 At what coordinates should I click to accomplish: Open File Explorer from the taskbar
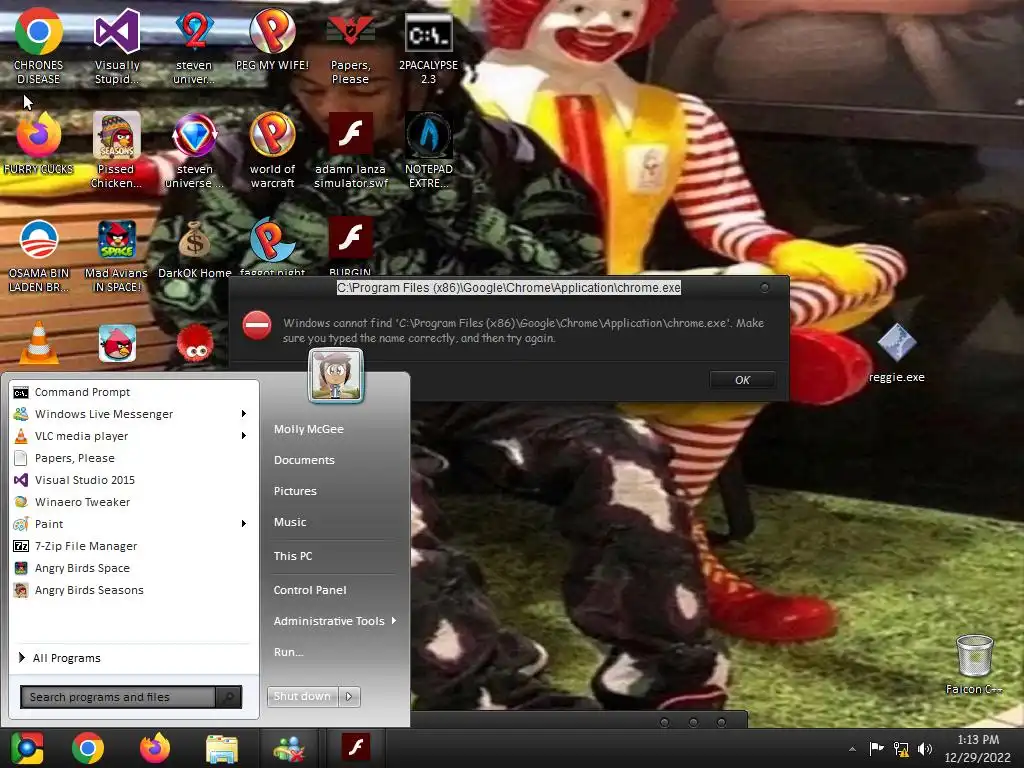(222, 749)
